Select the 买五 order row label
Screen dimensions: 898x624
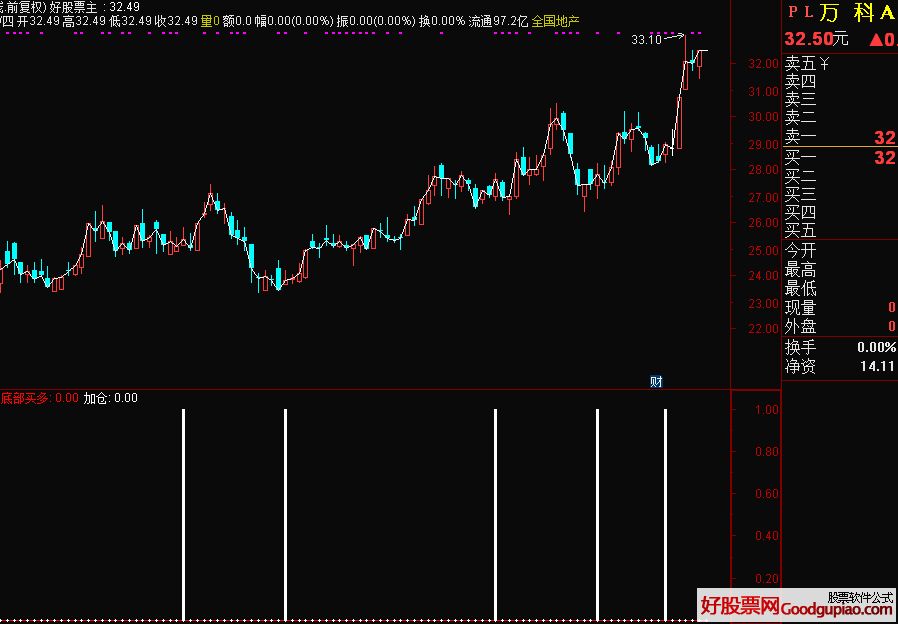[800, 231]
